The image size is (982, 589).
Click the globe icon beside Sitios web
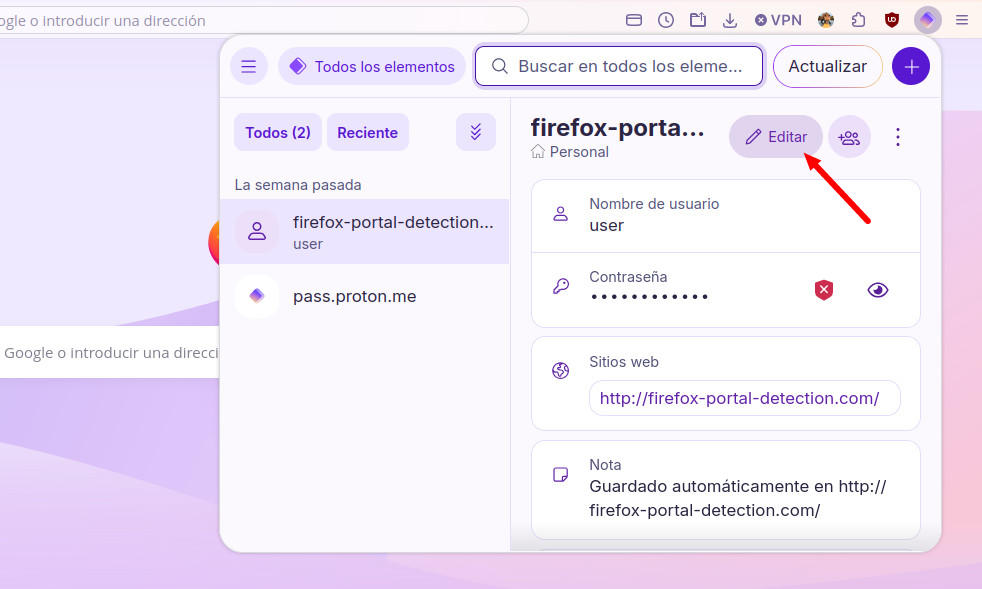point(561,371)
